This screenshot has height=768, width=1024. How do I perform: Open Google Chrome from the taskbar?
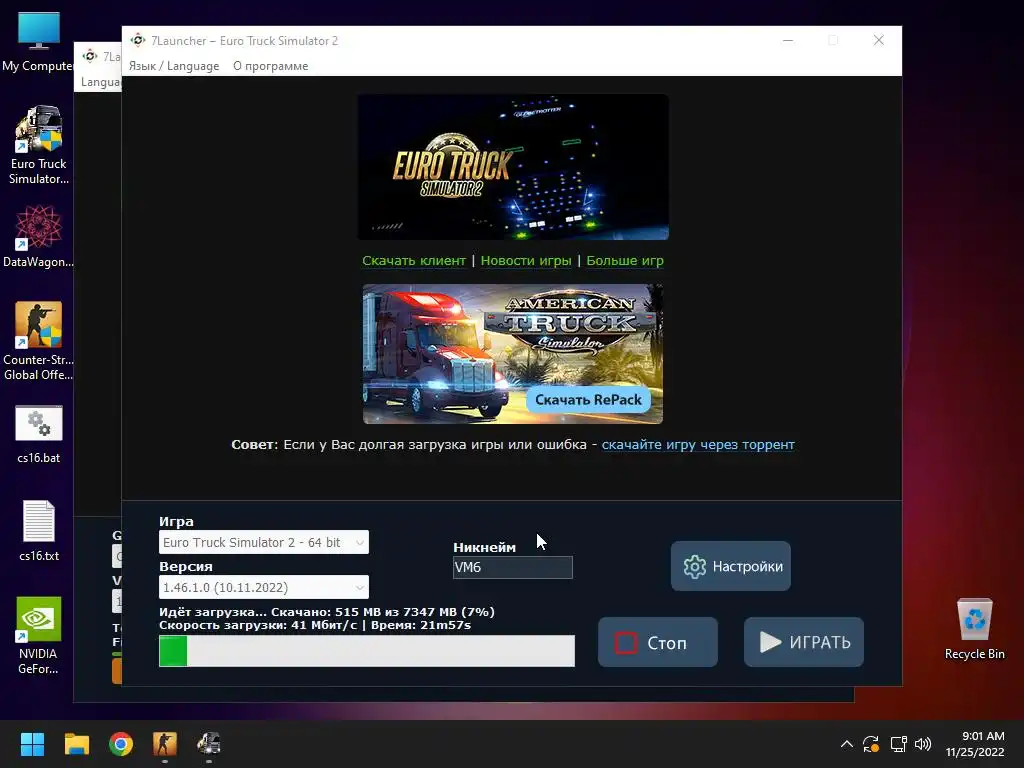click(121, 744)
